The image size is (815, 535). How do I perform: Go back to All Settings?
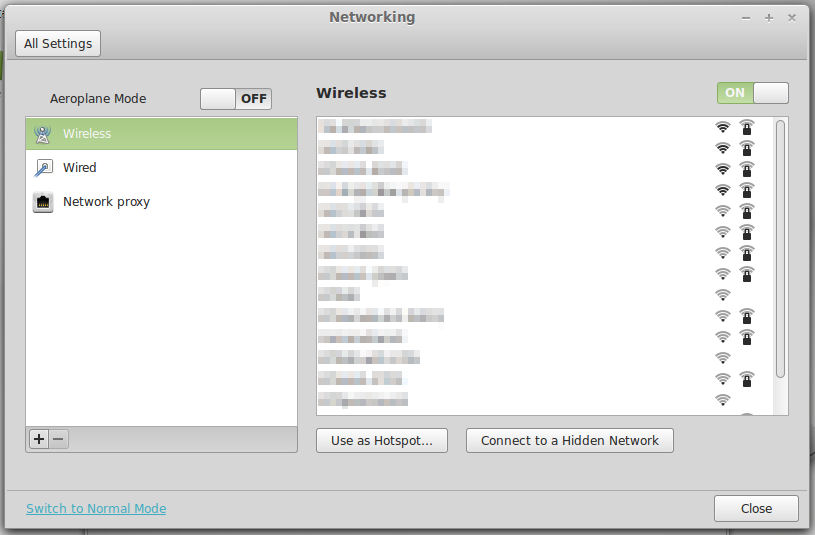pyautogui.click(x=58, y=43)
